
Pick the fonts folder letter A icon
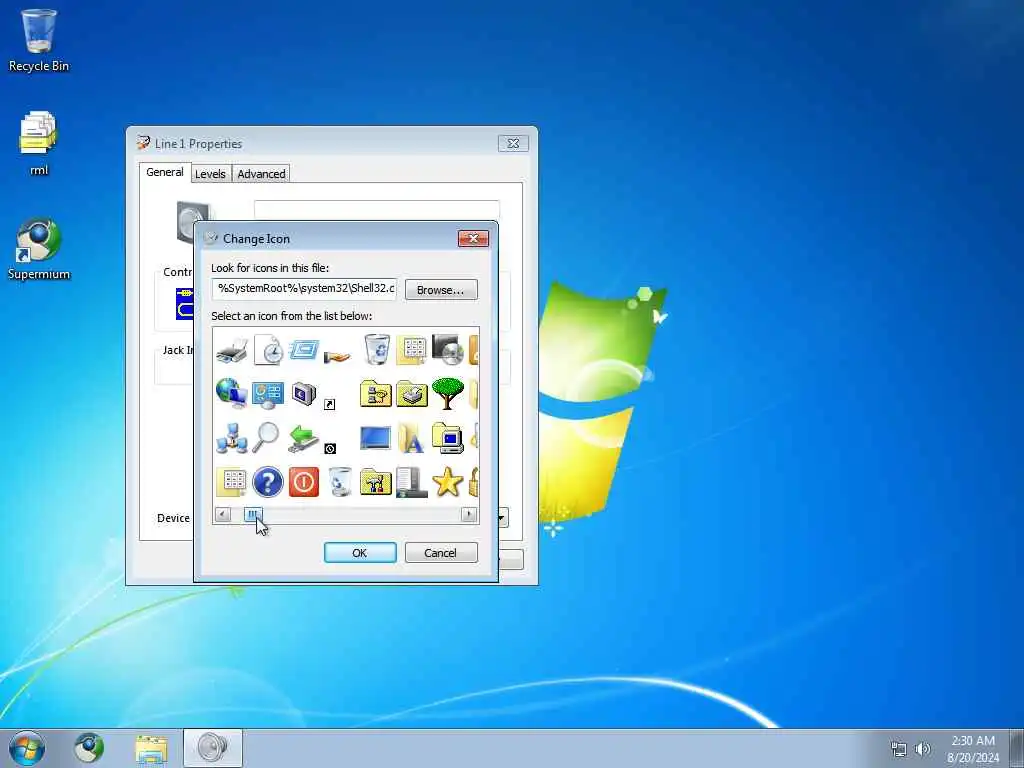[411, 438]
